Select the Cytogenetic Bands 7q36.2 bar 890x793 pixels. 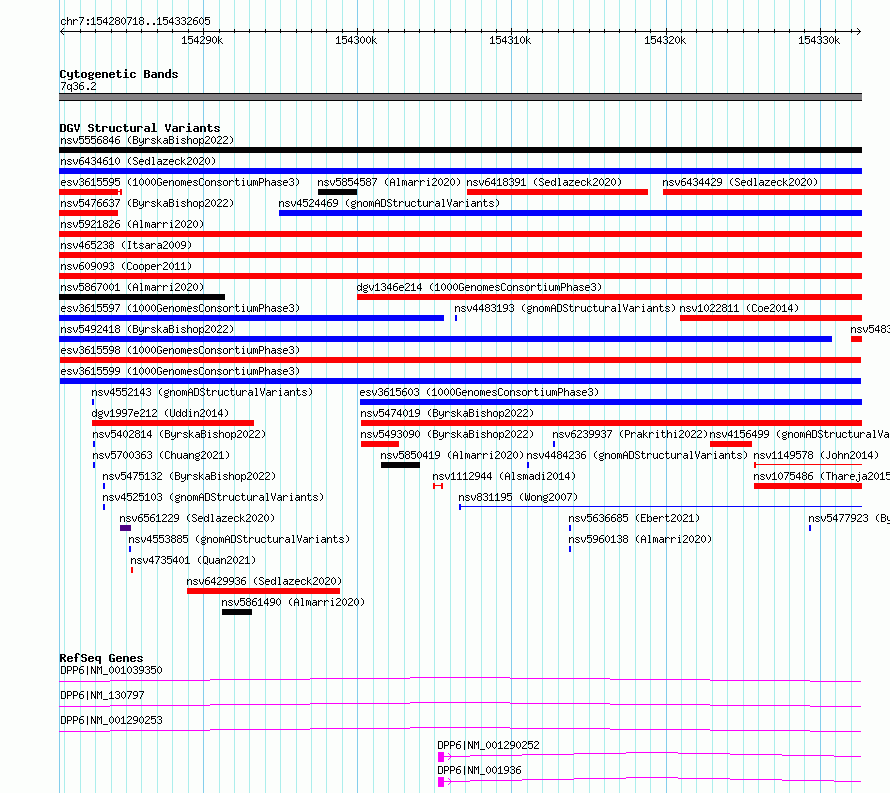tap(460, 97)
